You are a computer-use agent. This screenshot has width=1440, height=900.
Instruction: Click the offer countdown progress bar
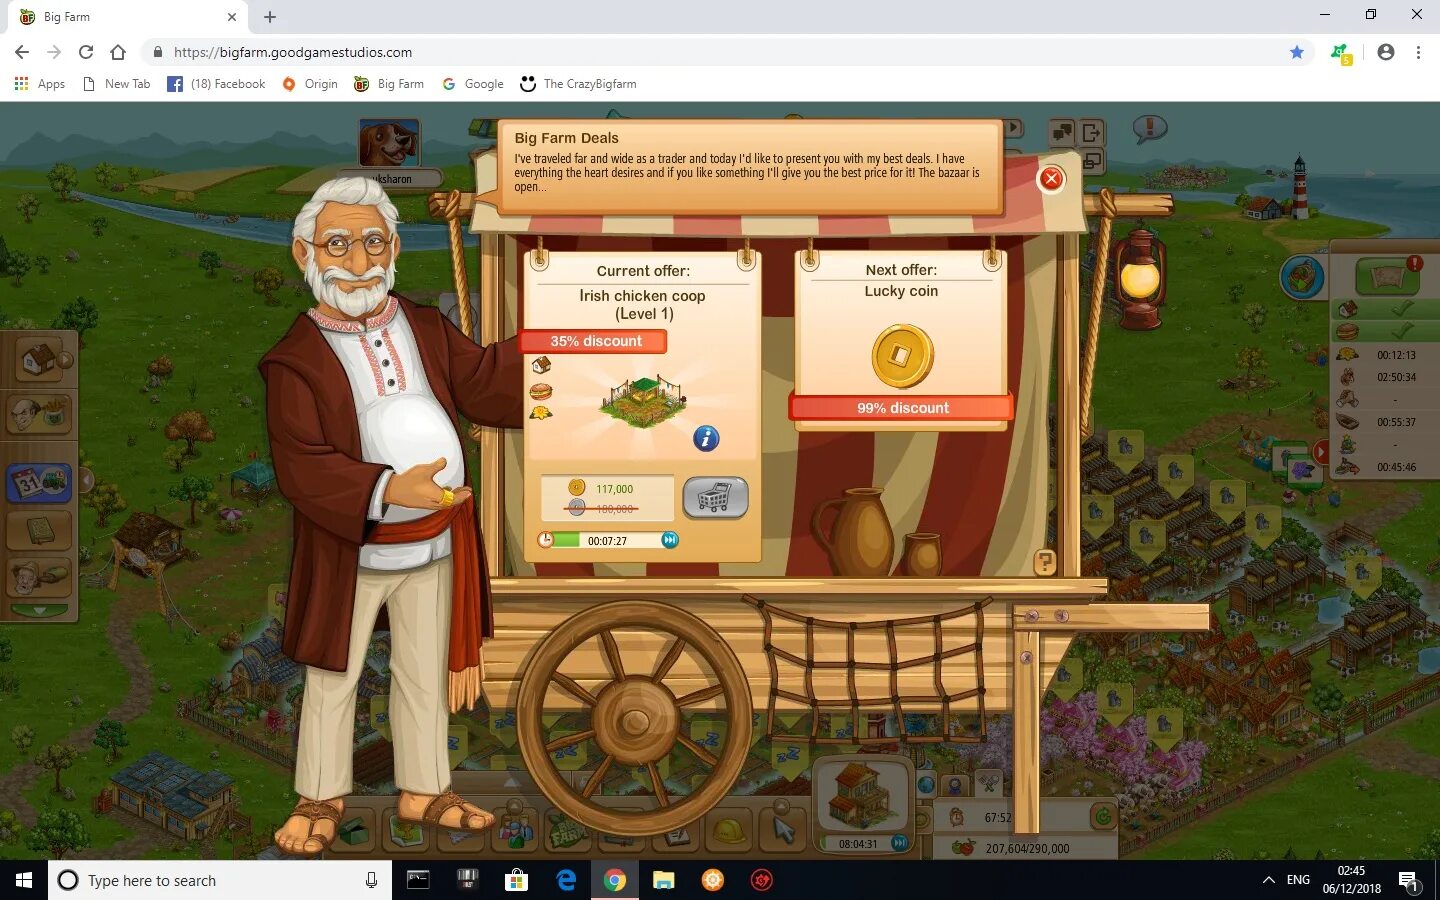608,540
